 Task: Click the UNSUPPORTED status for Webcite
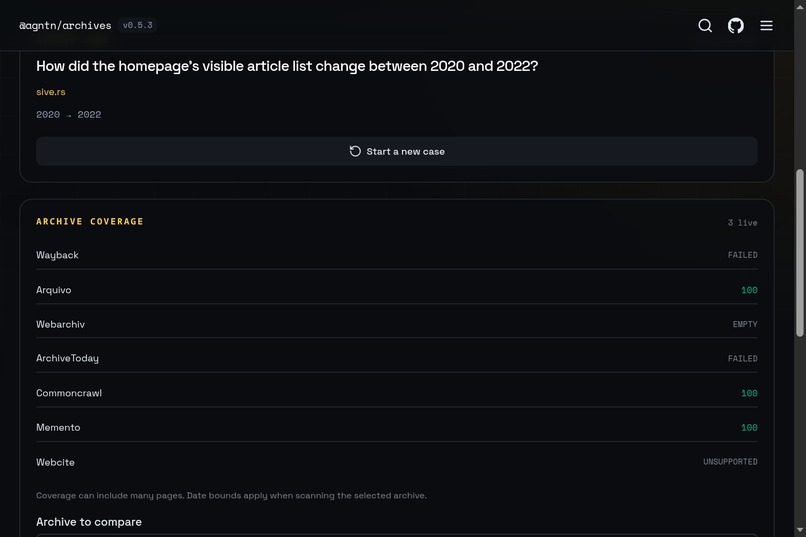[730, 462]
